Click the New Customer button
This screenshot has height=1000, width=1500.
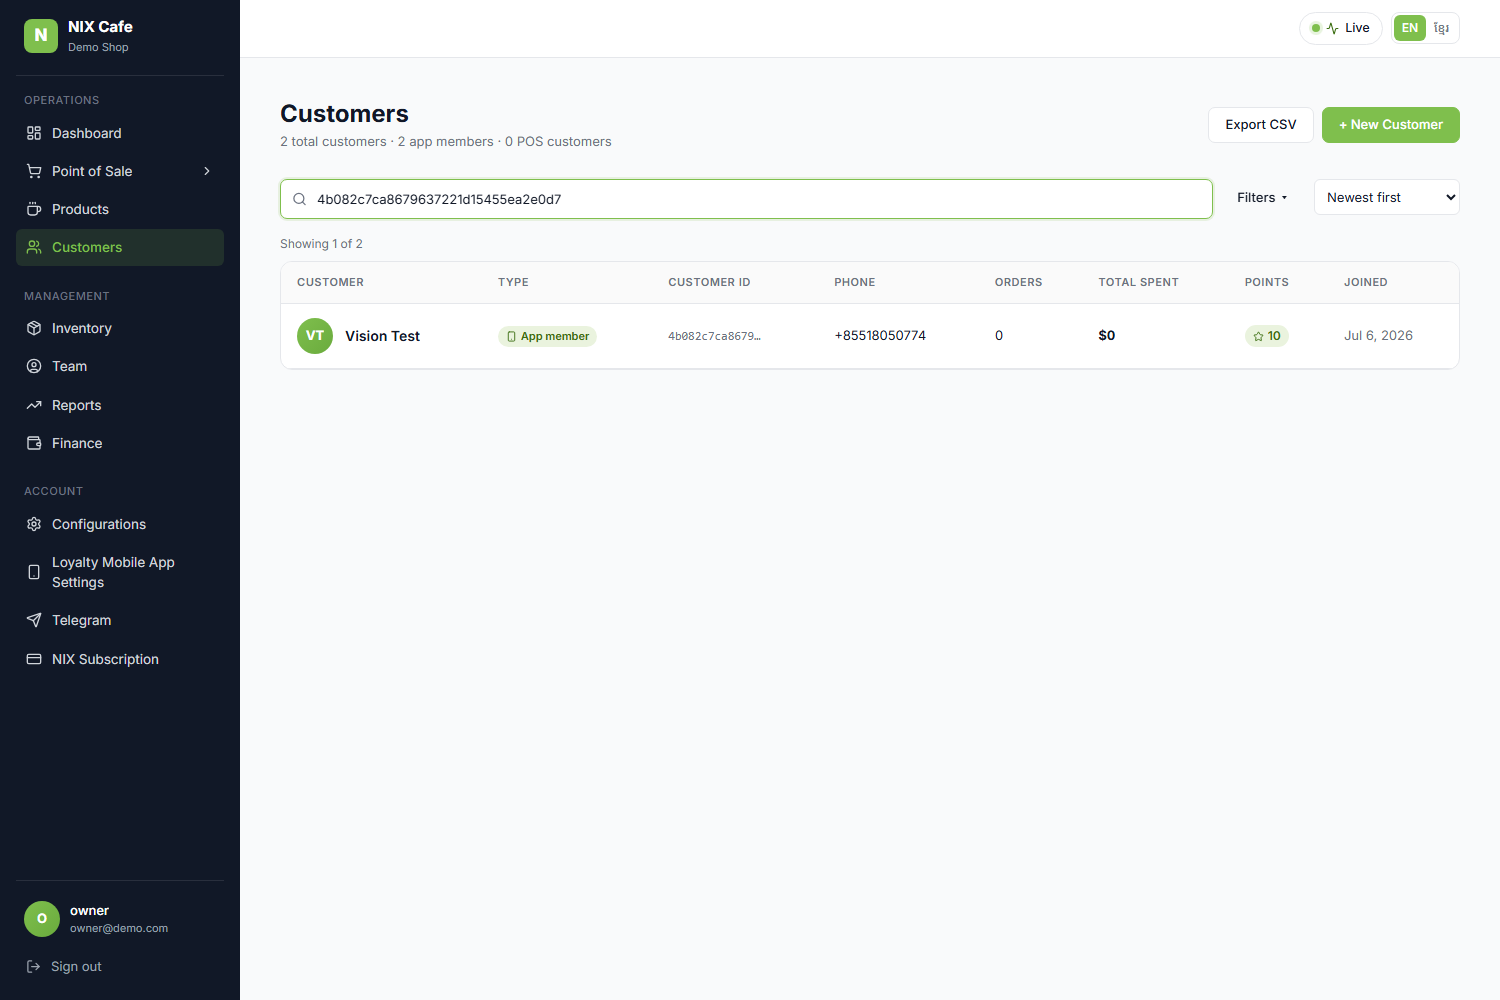1391,125
